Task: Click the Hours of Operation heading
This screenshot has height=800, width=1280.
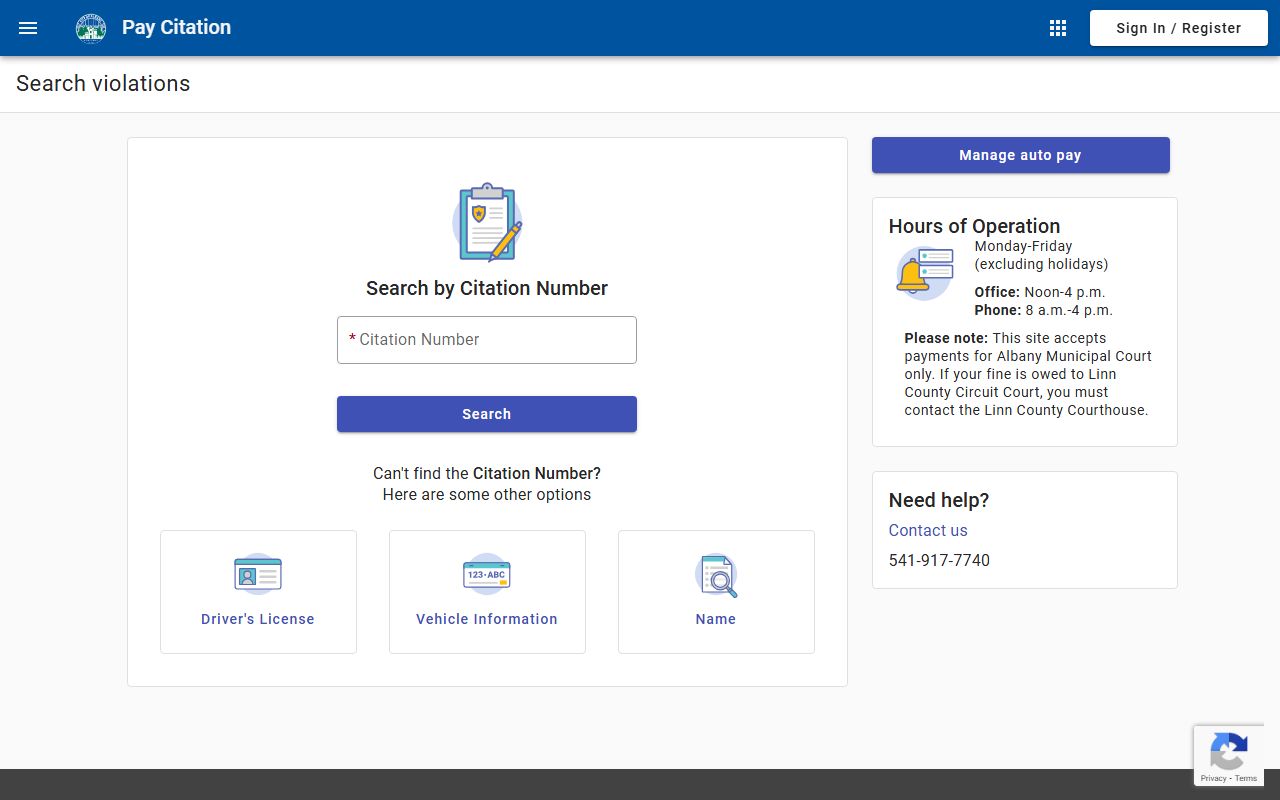Action: click(974, 226)
